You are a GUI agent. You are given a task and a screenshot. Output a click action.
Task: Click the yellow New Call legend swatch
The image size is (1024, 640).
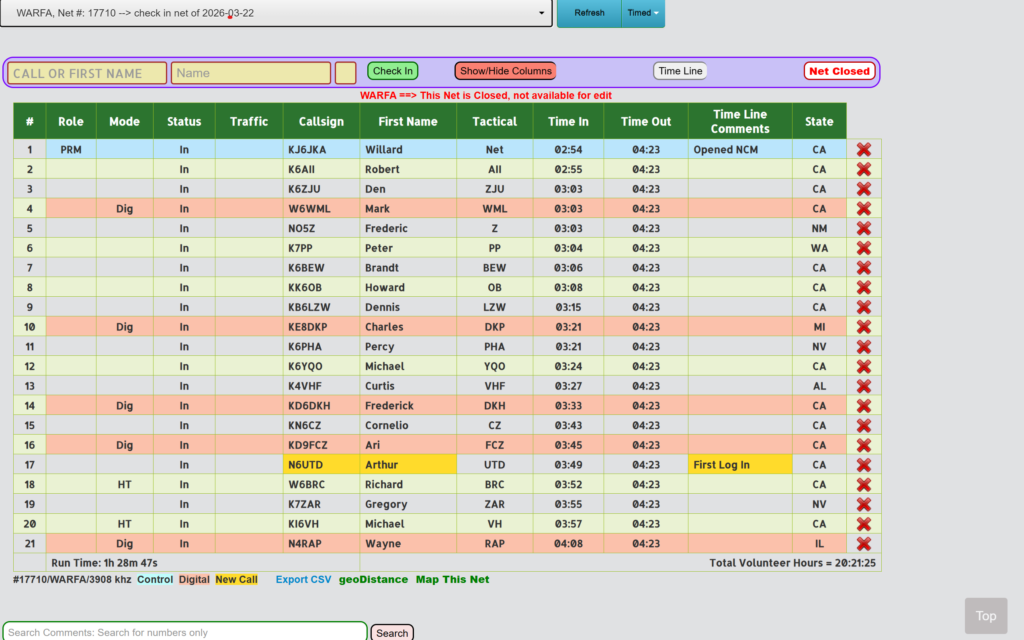coord(236,580)
